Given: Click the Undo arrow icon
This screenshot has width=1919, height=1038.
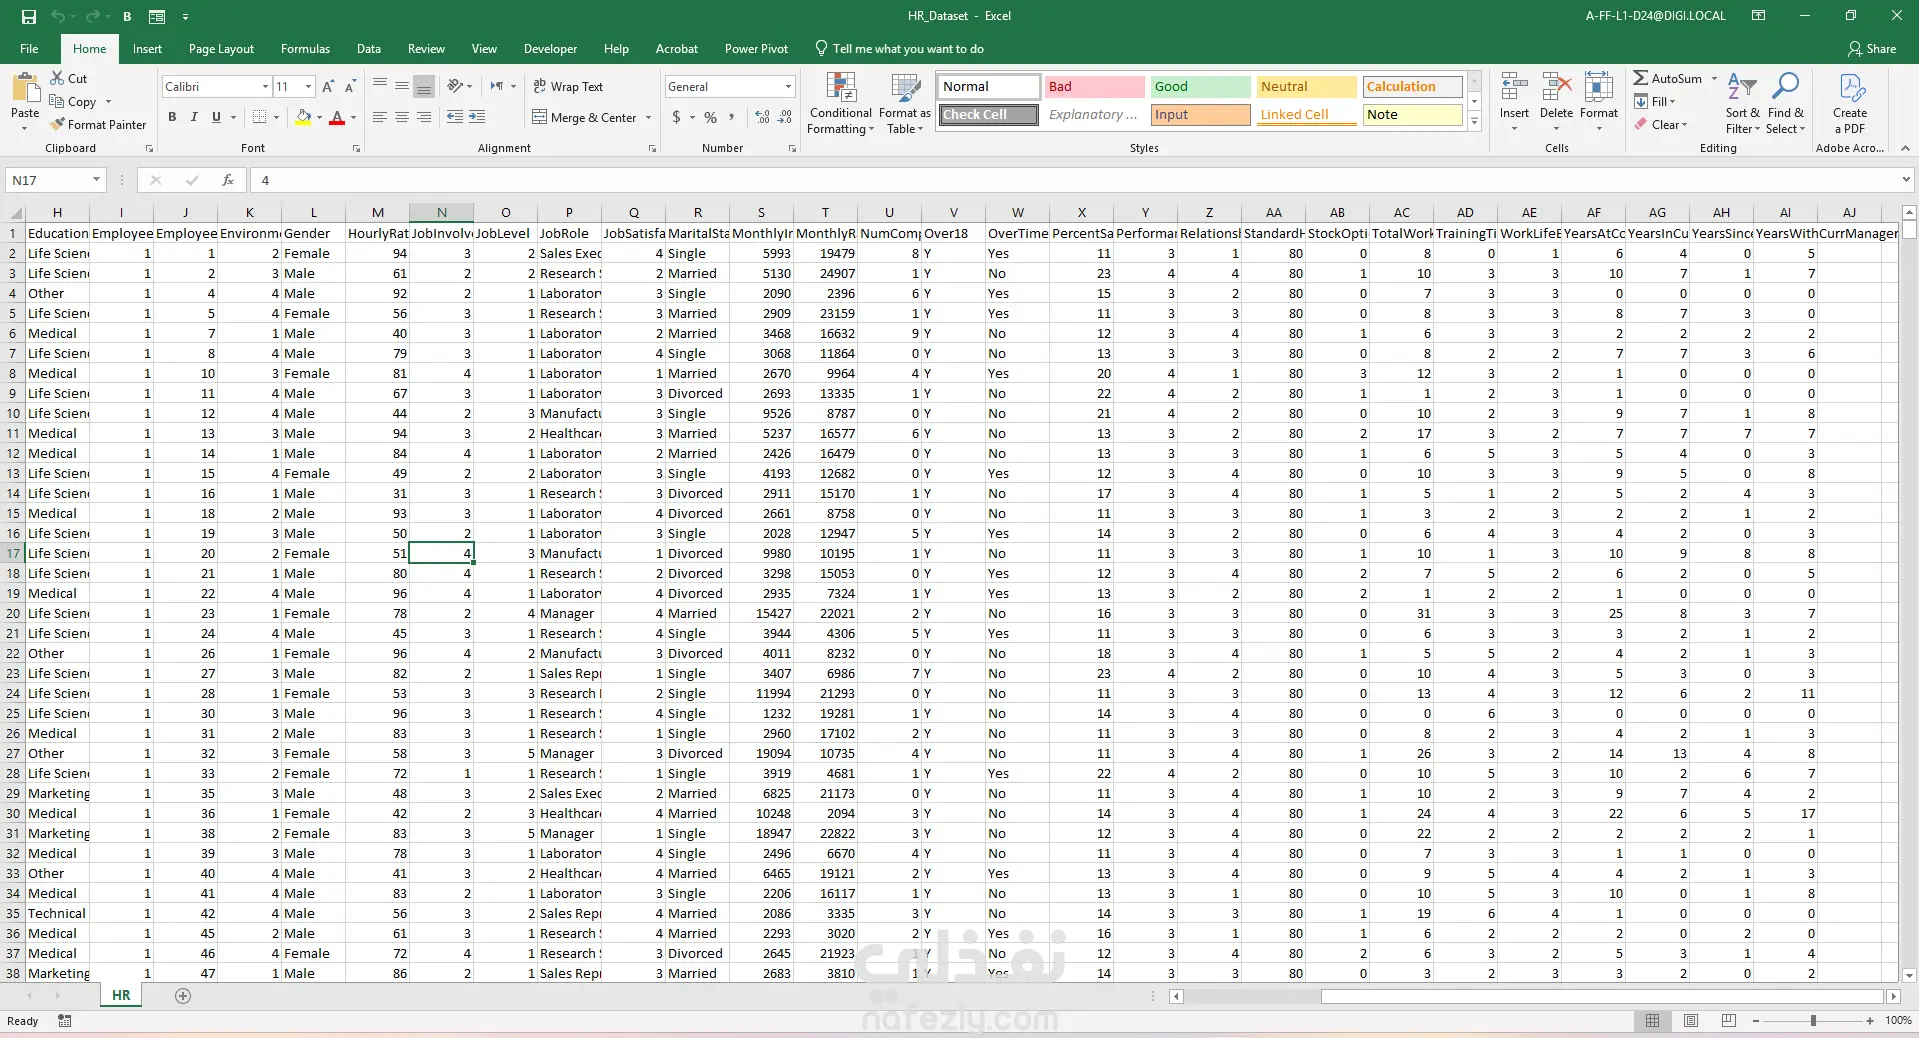Looking at the screenshot, I should pos(57,16).
